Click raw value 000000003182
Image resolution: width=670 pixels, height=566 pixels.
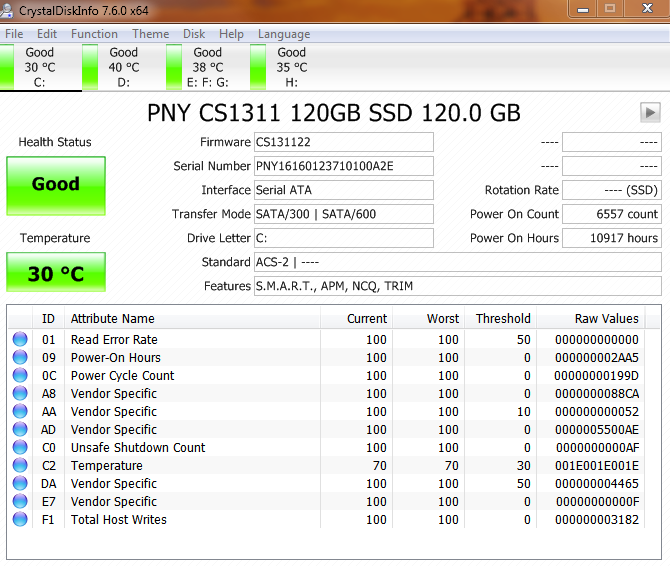(597, 519)
